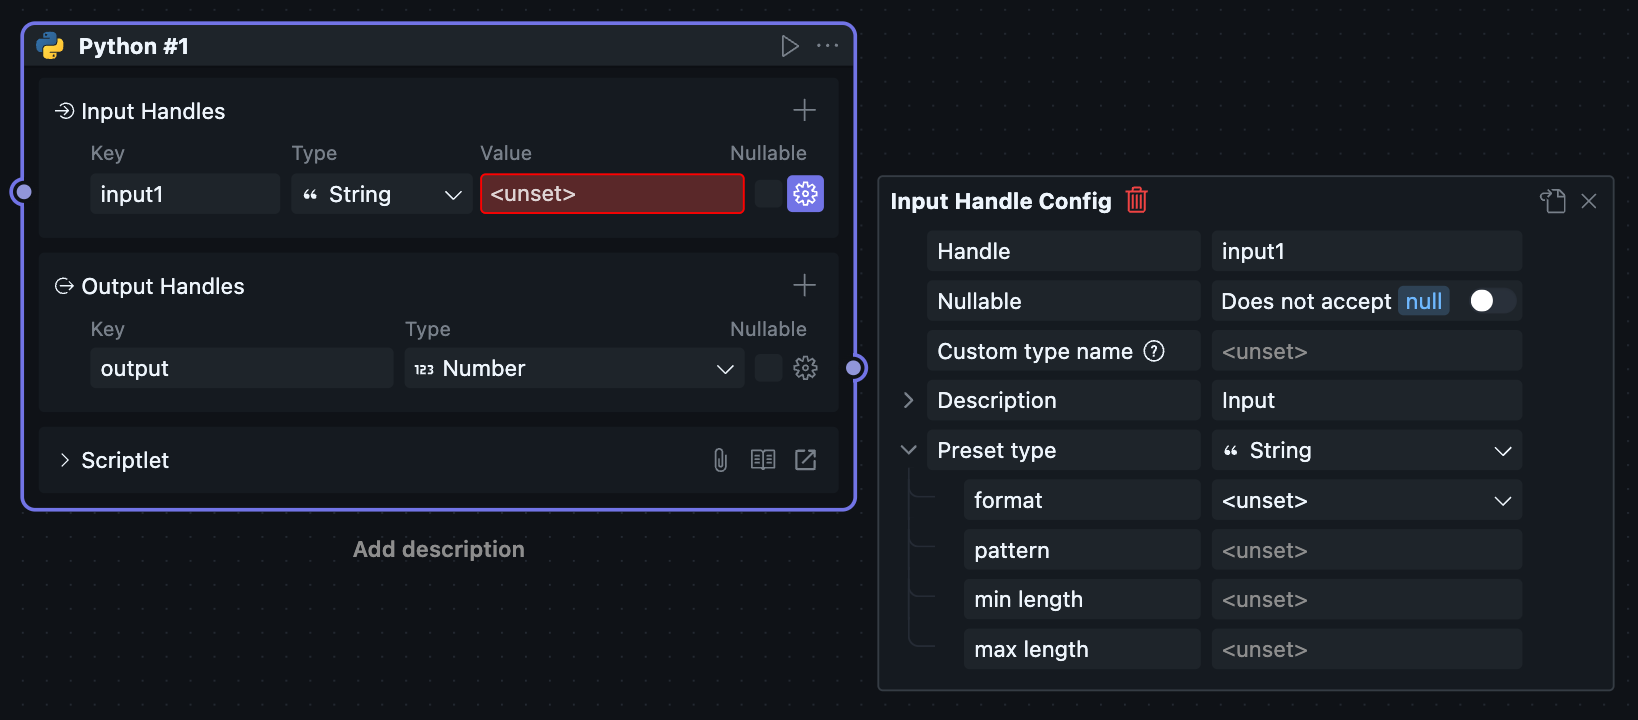Delete handle using the red trash icon
The height and width of the screenshot is (720, 1638).
click(x=1137, y=201)
